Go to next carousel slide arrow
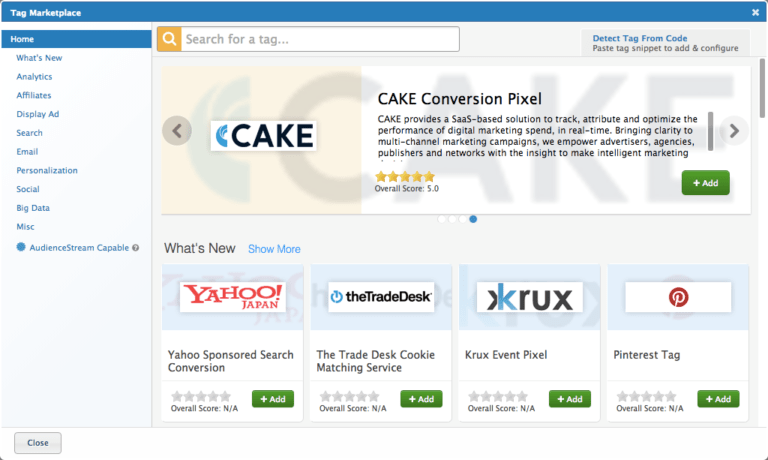 pos(734,131)
